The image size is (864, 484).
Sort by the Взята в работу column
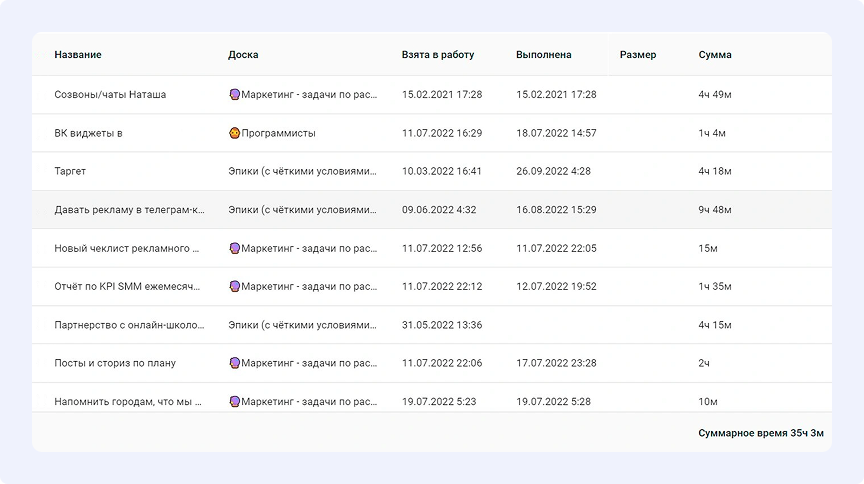tap(437, 55)
